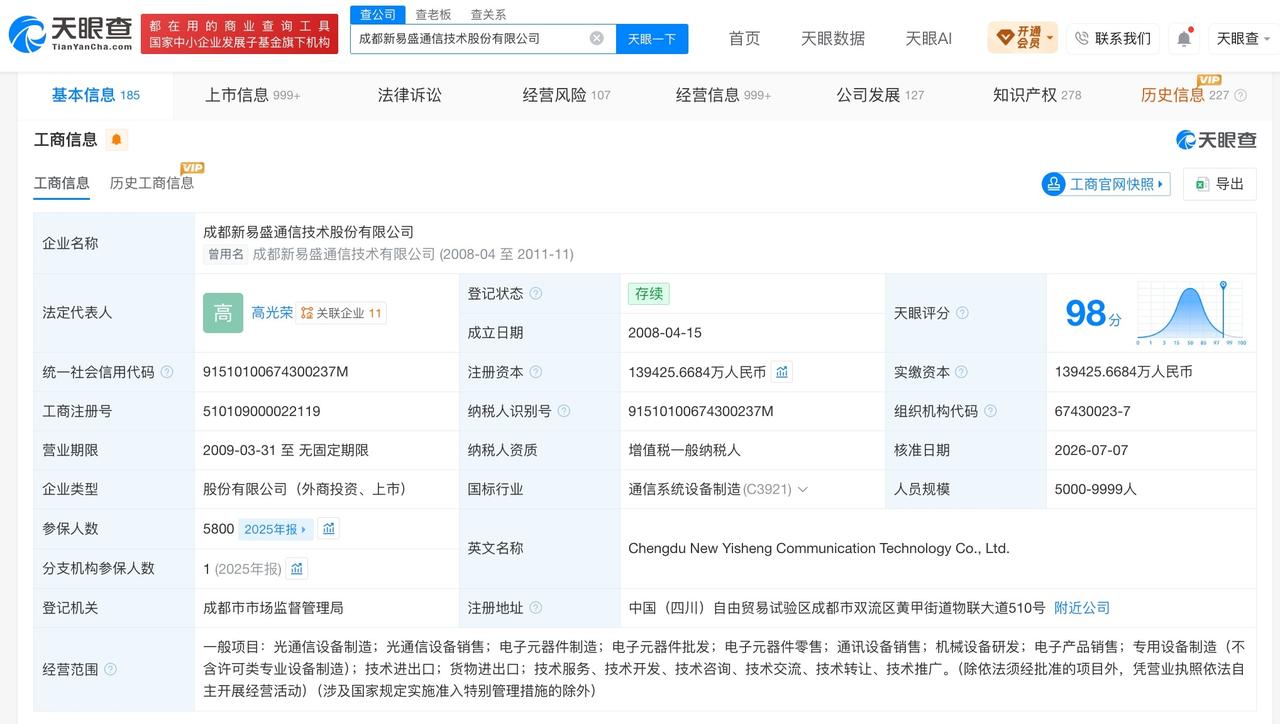The width and height of the screenshot is (1280, 724).
Task: Switch to 查公司 search tab
Action: 378,15
